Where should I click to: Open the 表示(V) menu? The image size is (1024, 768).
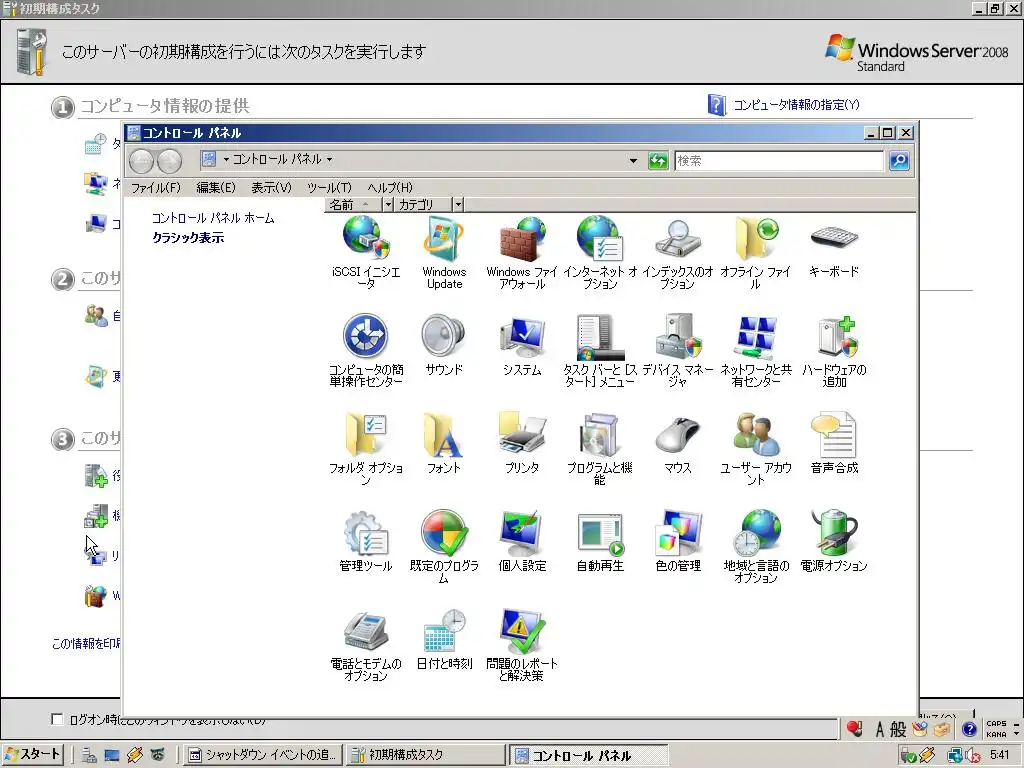[x=271, y=187]
